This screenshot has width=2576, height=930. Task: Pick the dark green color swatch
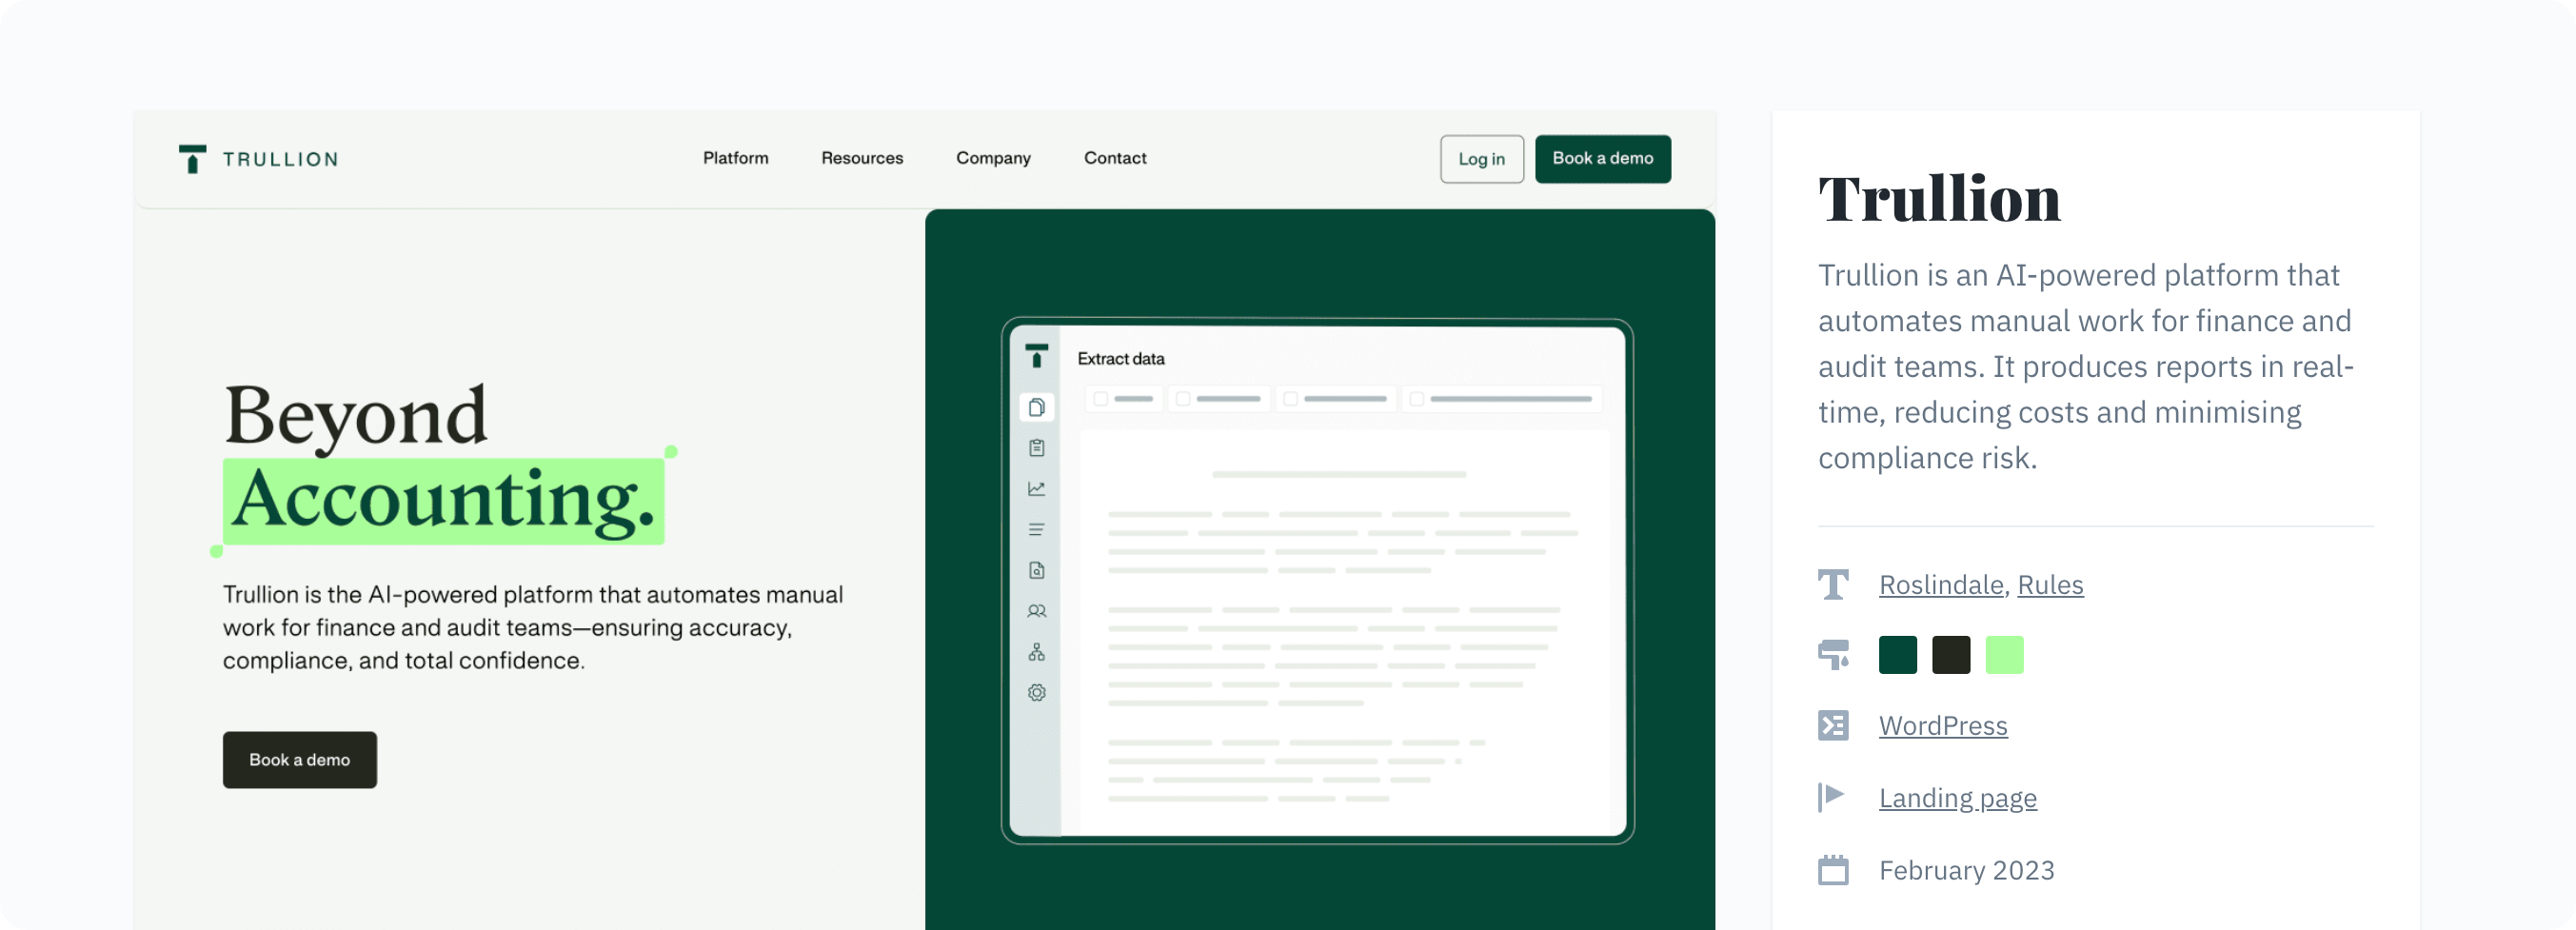coord(1897,655)
